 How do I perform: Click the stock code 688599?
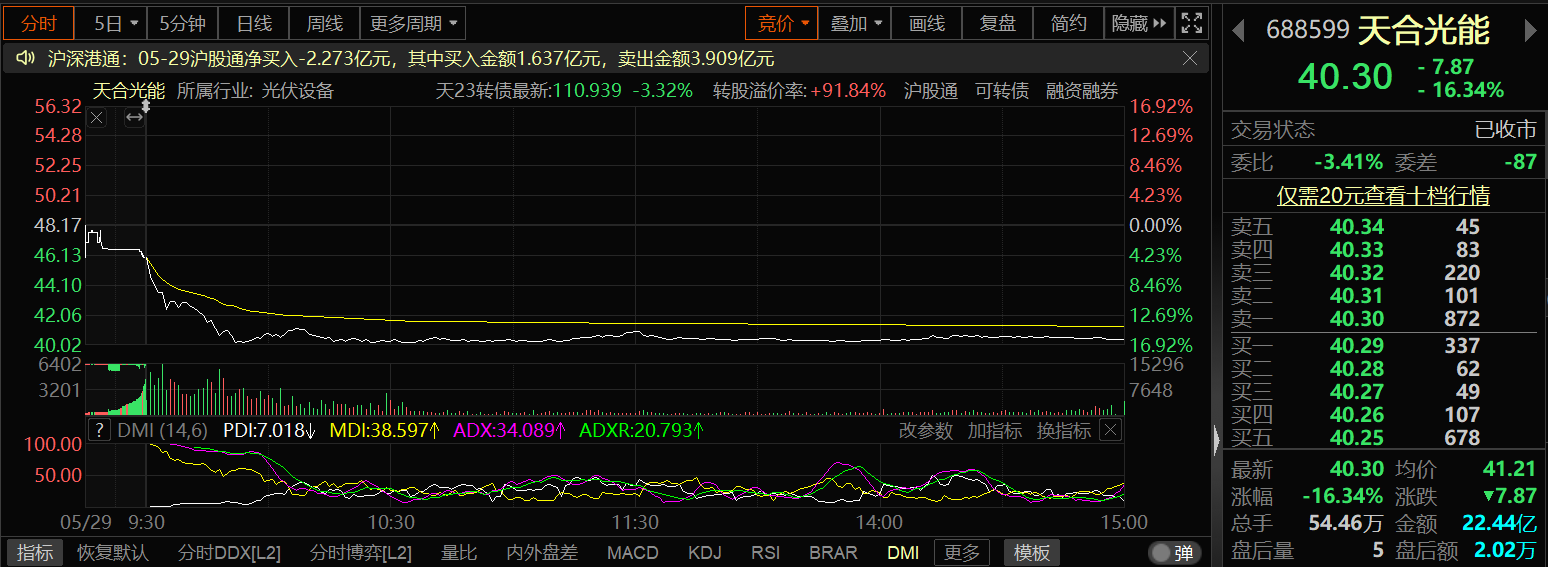click(x=1308, y=30)
